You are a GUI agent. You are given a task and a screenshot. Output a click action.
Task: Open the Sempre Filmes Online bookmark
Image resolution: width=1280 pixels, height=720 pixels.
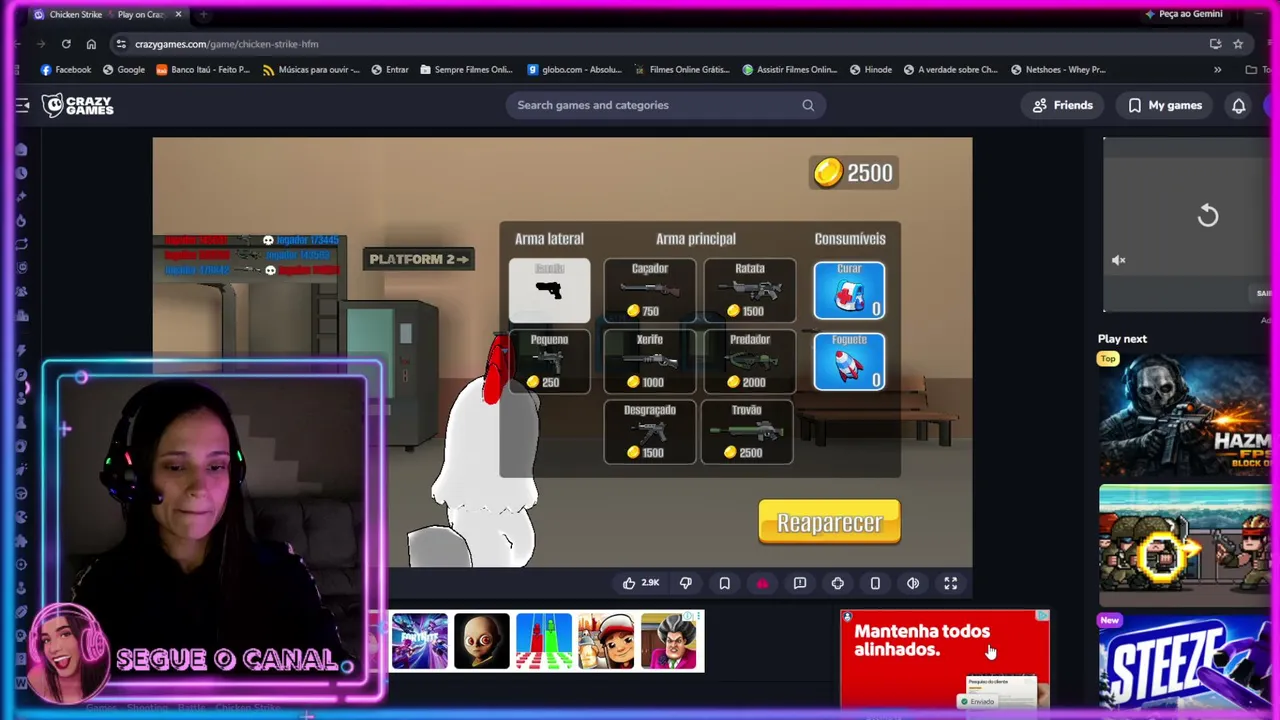[467, 70]
